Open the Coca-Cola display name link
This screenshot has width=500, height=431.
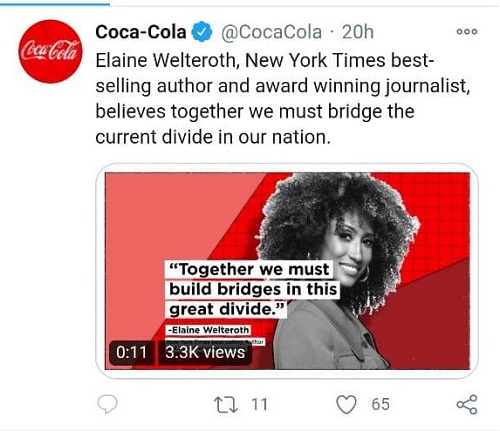click(141, 32)
